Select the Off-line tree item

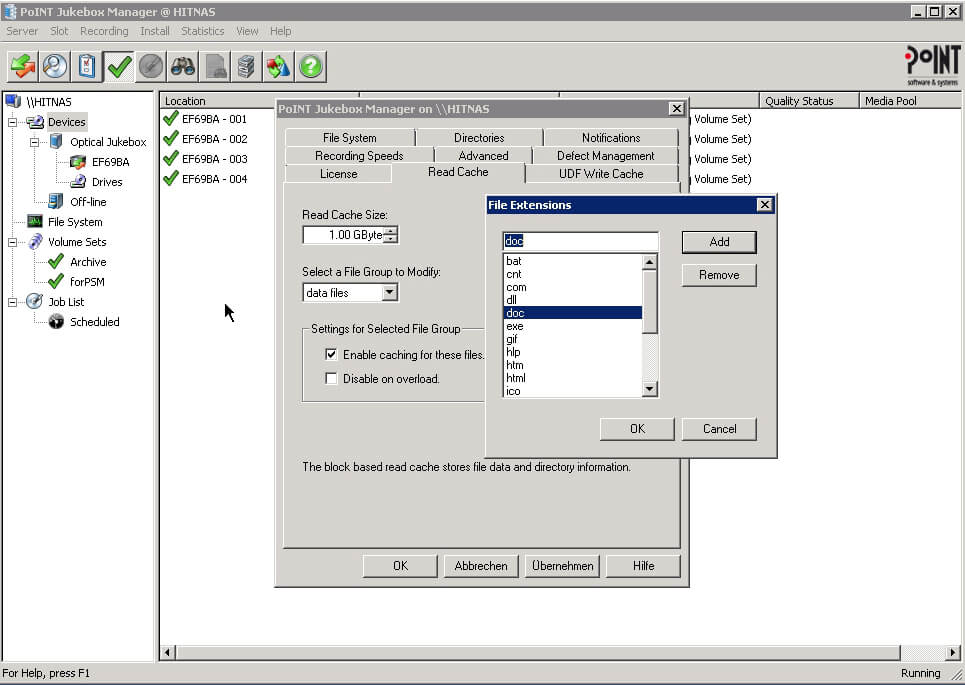[88, 202]
